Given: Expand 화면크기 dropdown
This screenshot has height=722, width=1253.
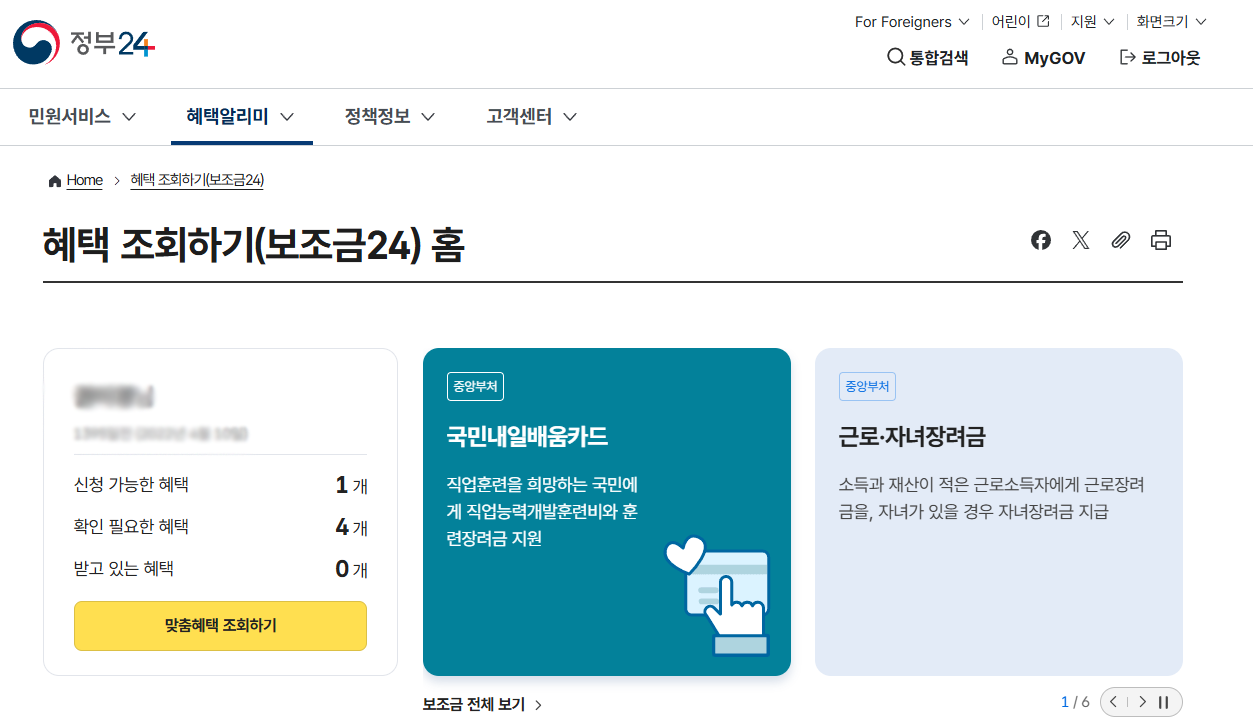Looking at the screenshot, I should click(x=1172, y=22).
